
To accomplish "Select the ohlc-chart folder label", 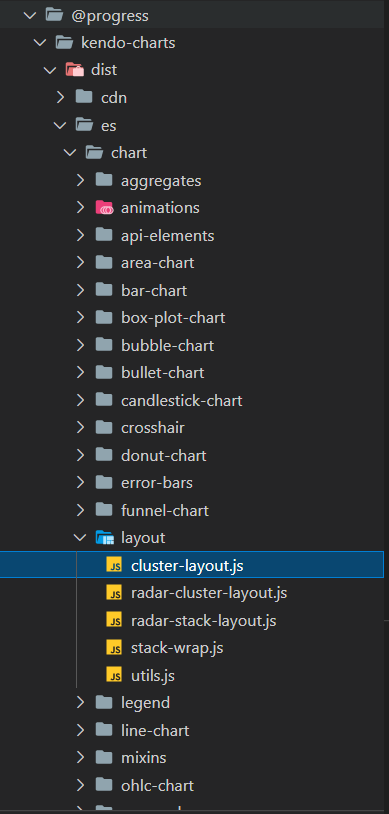I will [157, 785].
